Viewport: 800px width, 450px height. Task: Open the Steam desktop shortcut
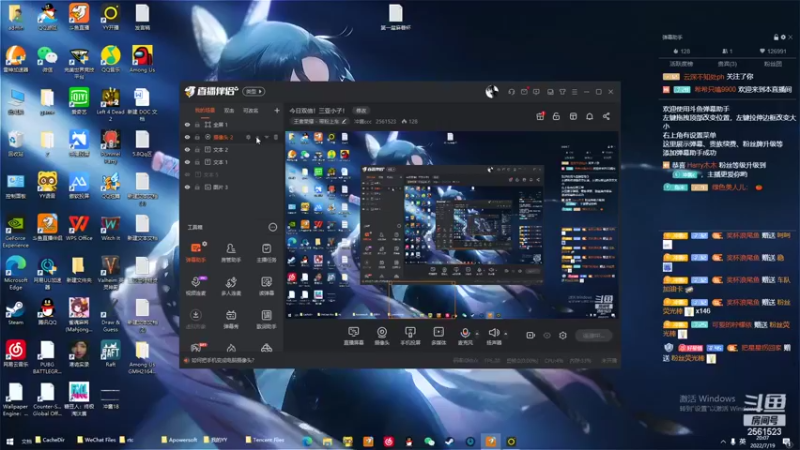click(x=15, y=312)
